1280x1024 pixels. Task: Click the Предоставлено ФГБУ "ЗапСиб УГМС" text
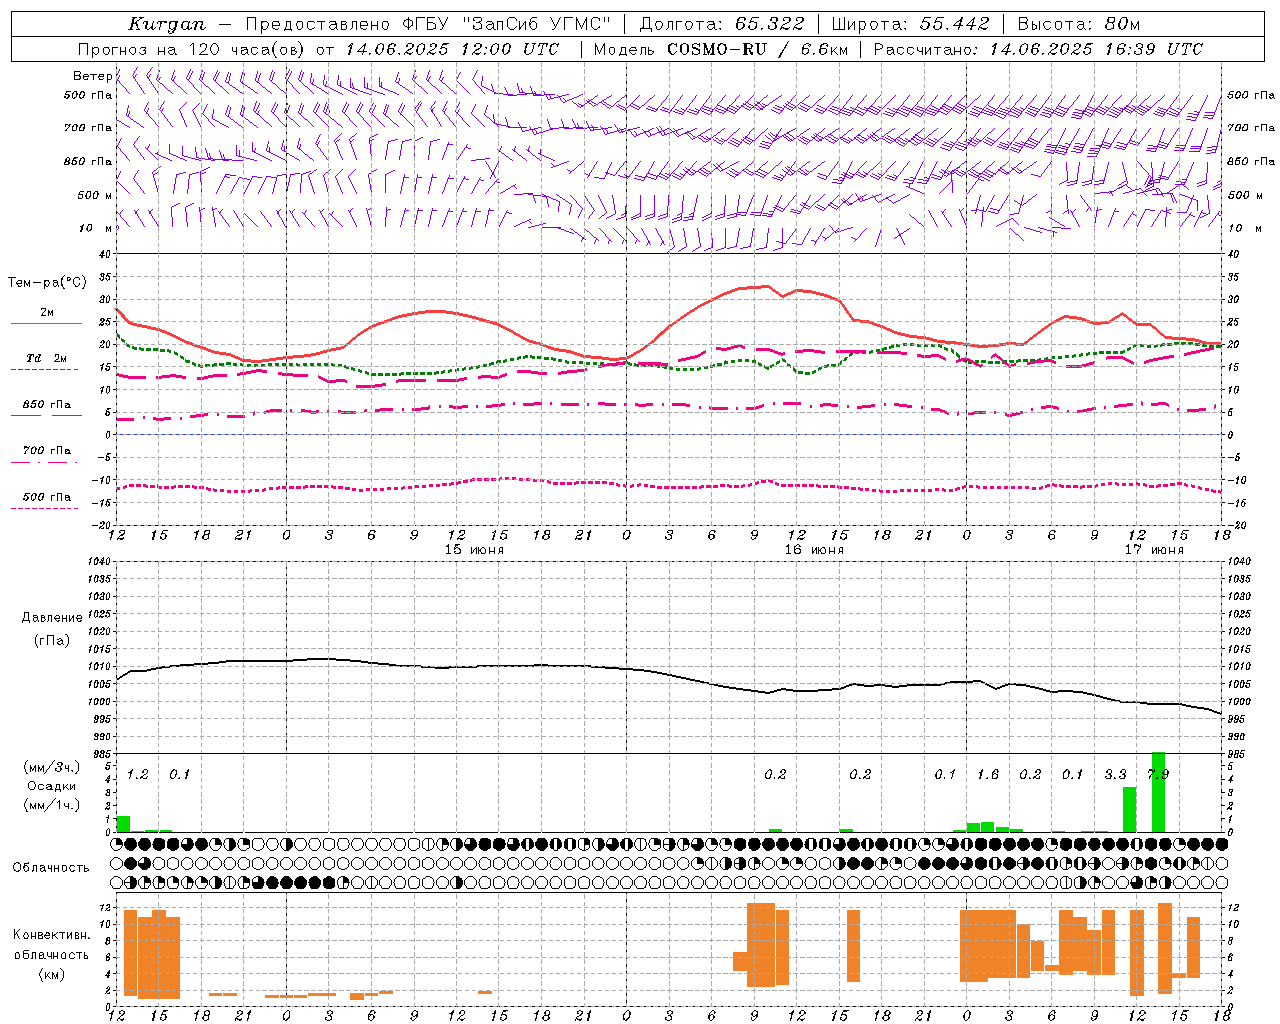(x=427, y=24)
